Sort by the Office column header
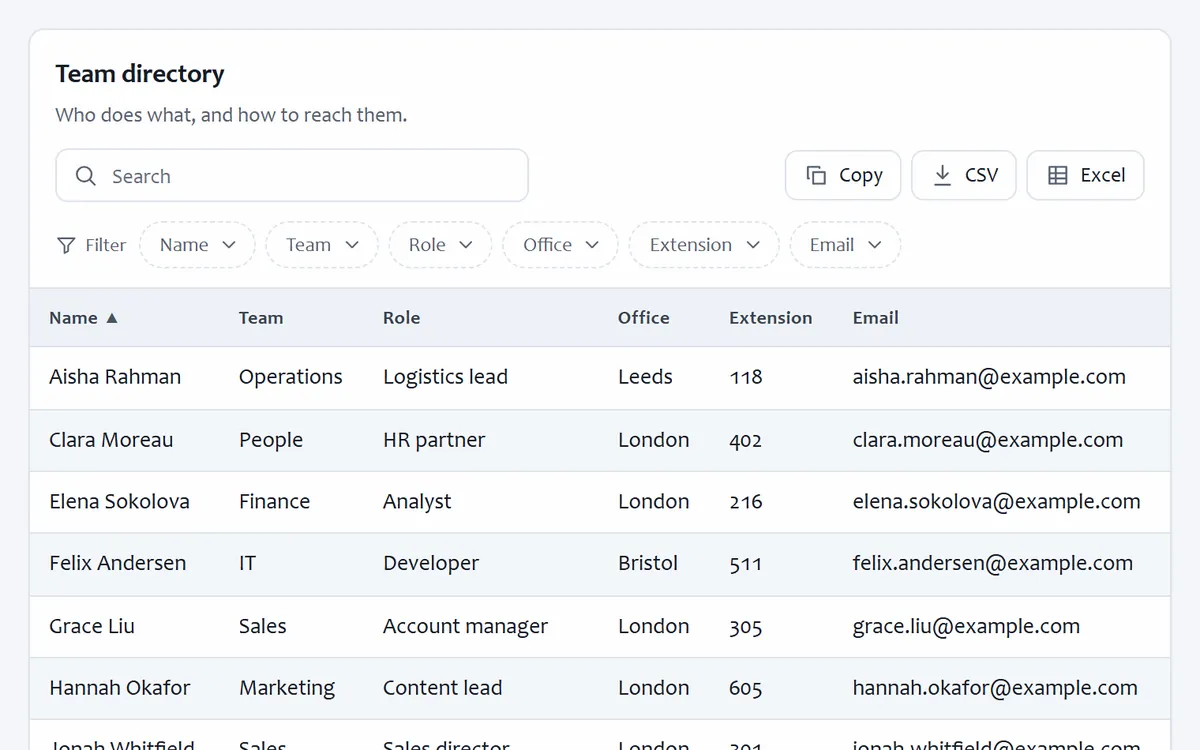Viewport: 1200px width, 750px height. pyautogui.click(x=644, y=318)
